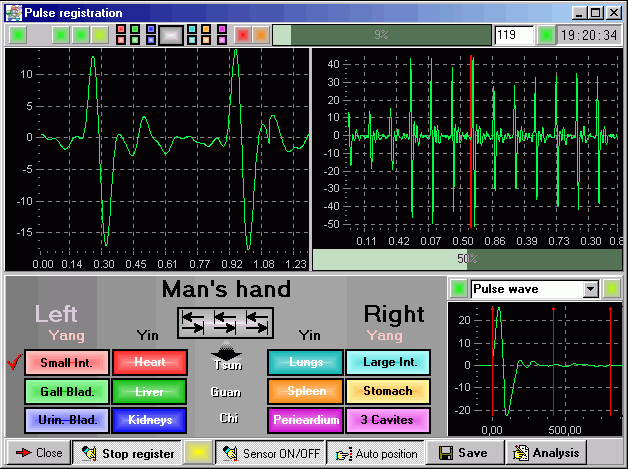Click green square between 119 field and clock
Screen dimensions: 628x469
pyautogui.click(x=546, y=35)
